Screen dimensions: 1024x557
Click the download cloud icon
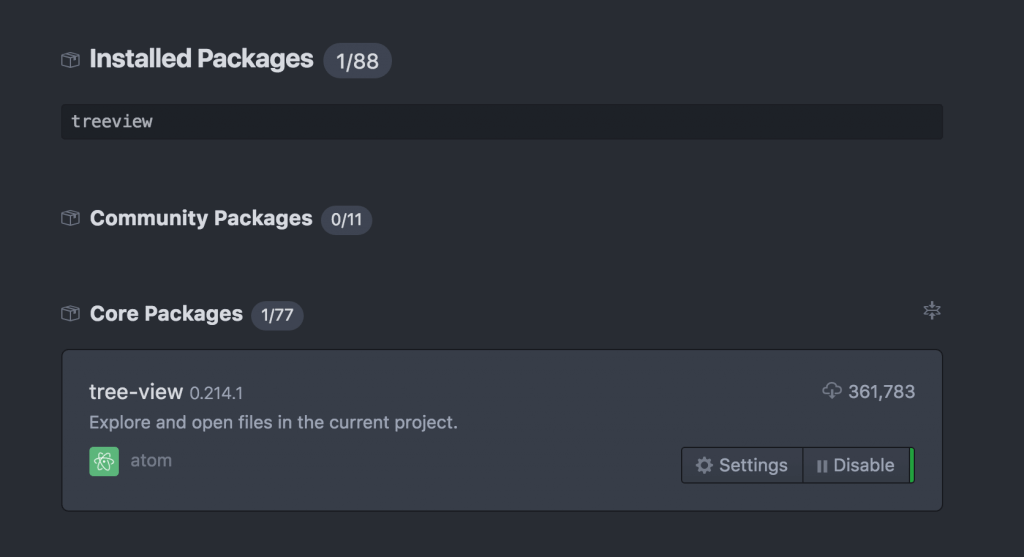click(832, 390)
